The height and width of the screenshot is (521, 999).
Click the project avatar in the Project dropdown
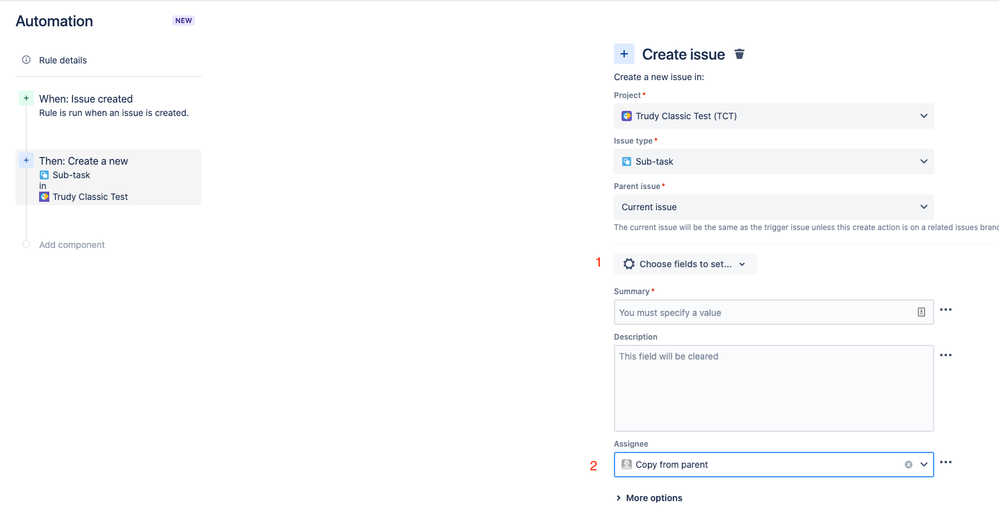(626, 116)
